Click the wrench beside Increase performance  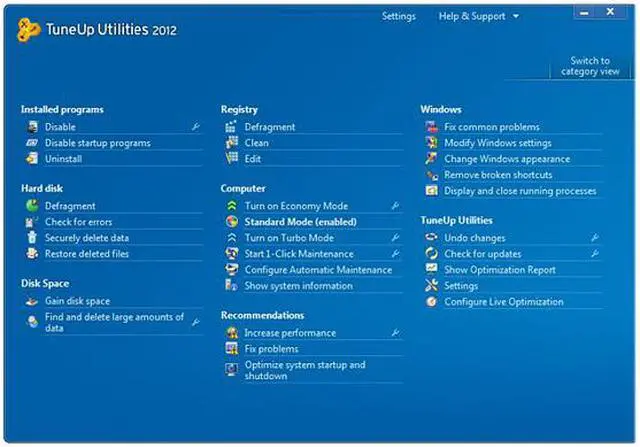point(395,333)
